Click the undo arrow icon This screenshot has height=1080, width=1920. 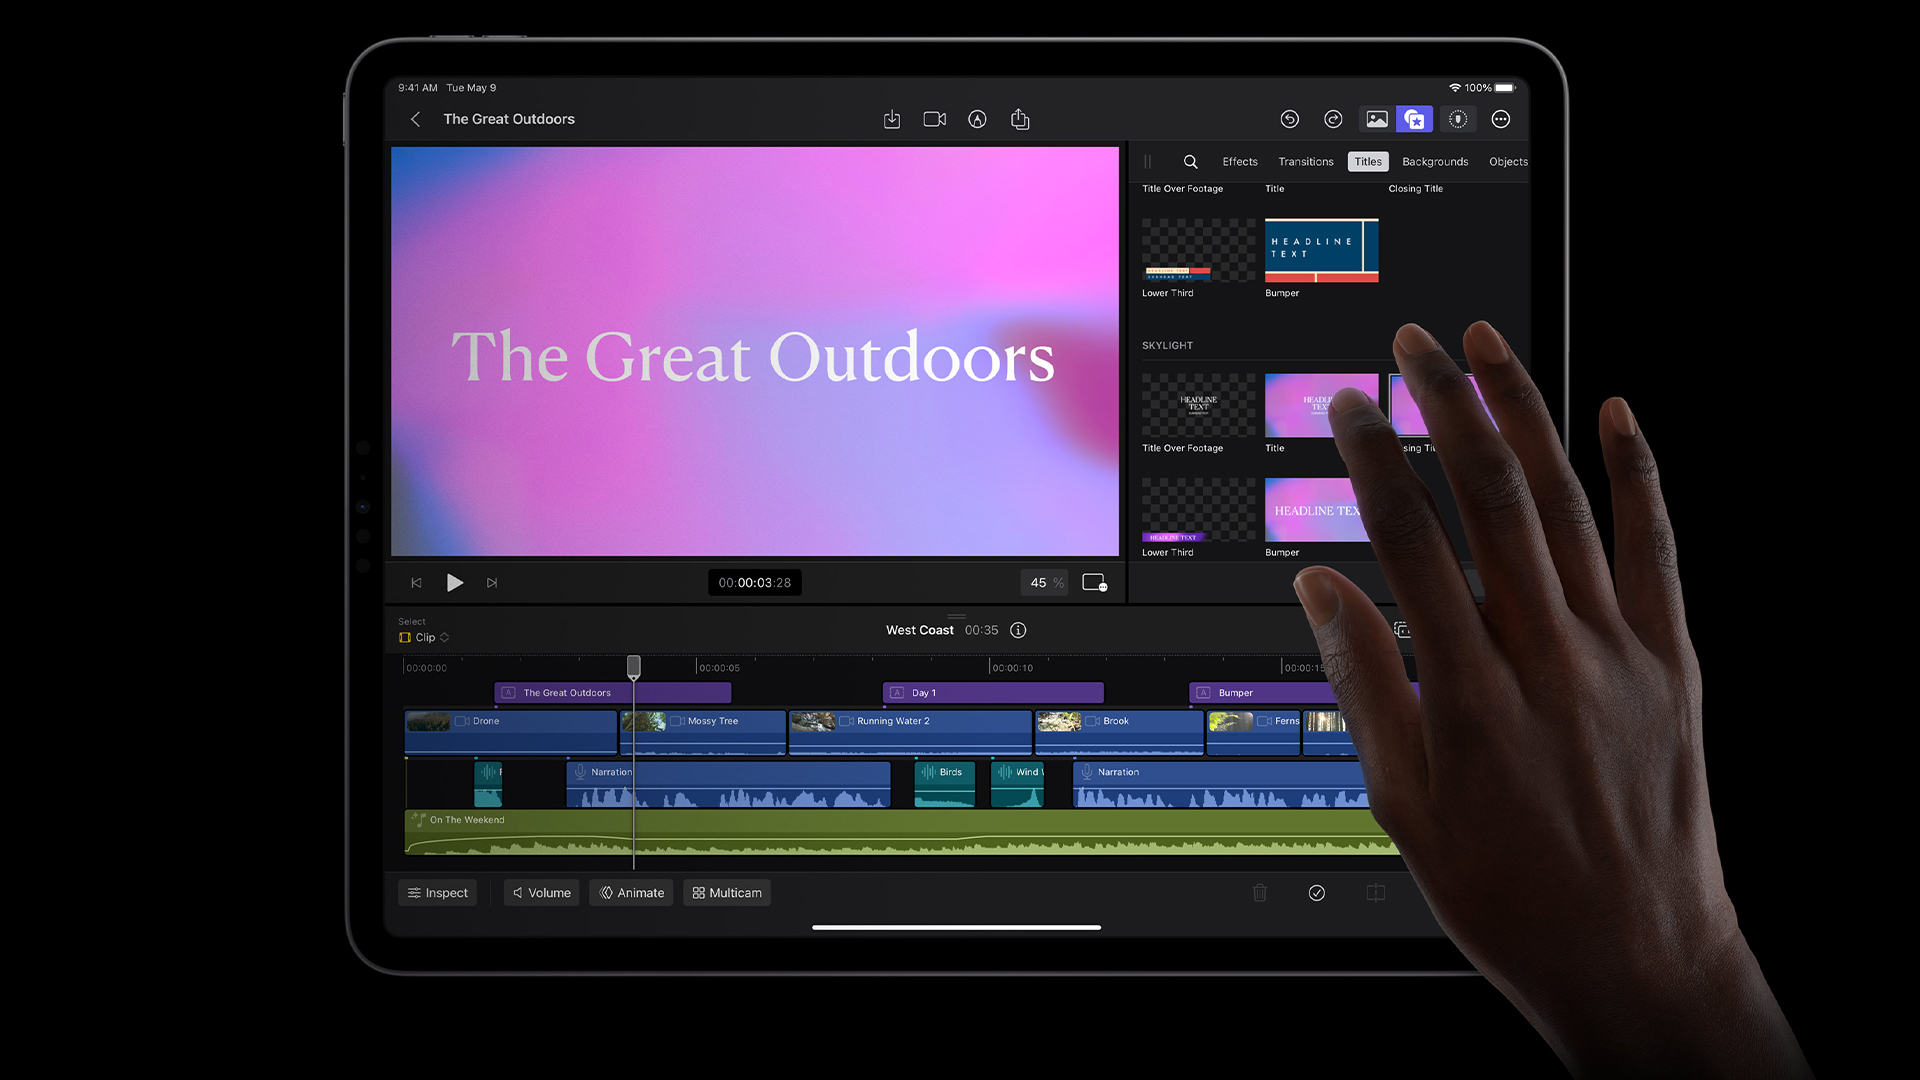[1288, 119]
